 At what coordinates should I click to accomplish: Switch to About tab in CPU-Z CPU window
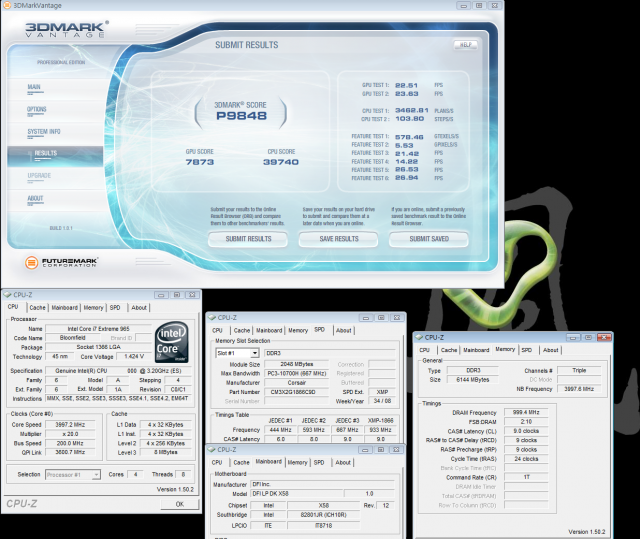139,308
